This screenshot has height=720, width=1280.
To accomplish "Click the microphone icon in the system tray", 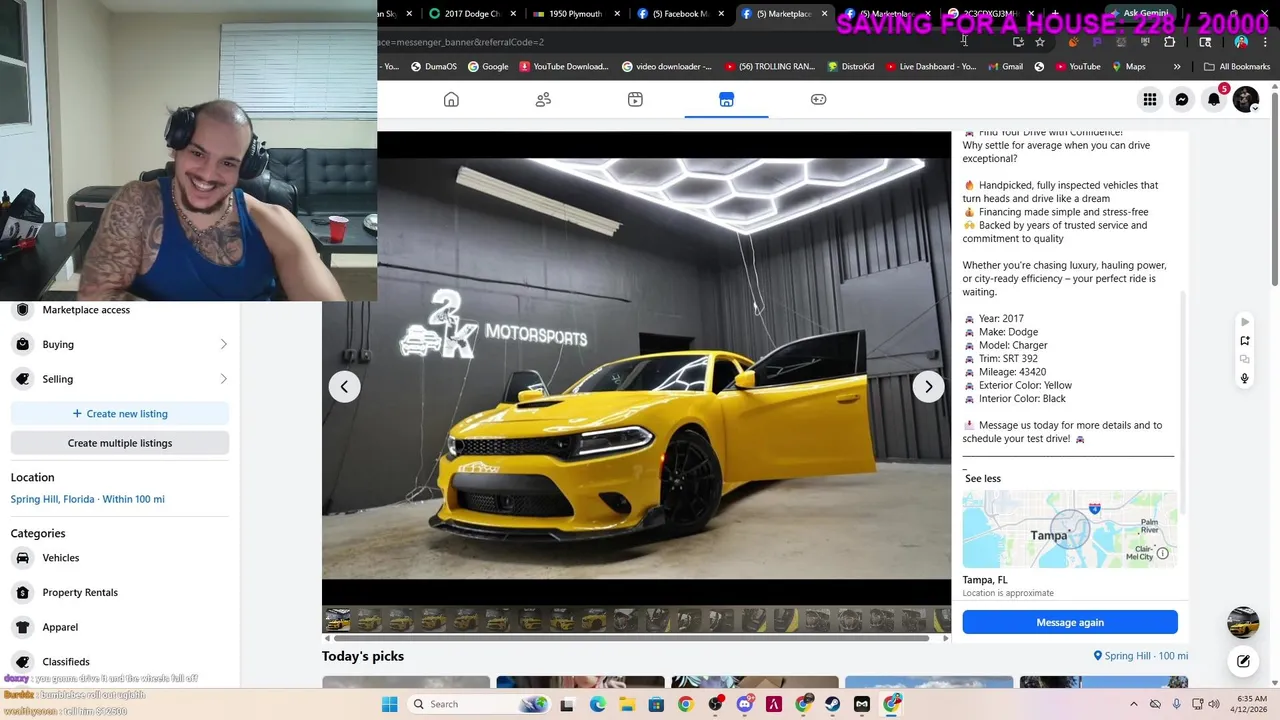I will [x=1176, y=704].
